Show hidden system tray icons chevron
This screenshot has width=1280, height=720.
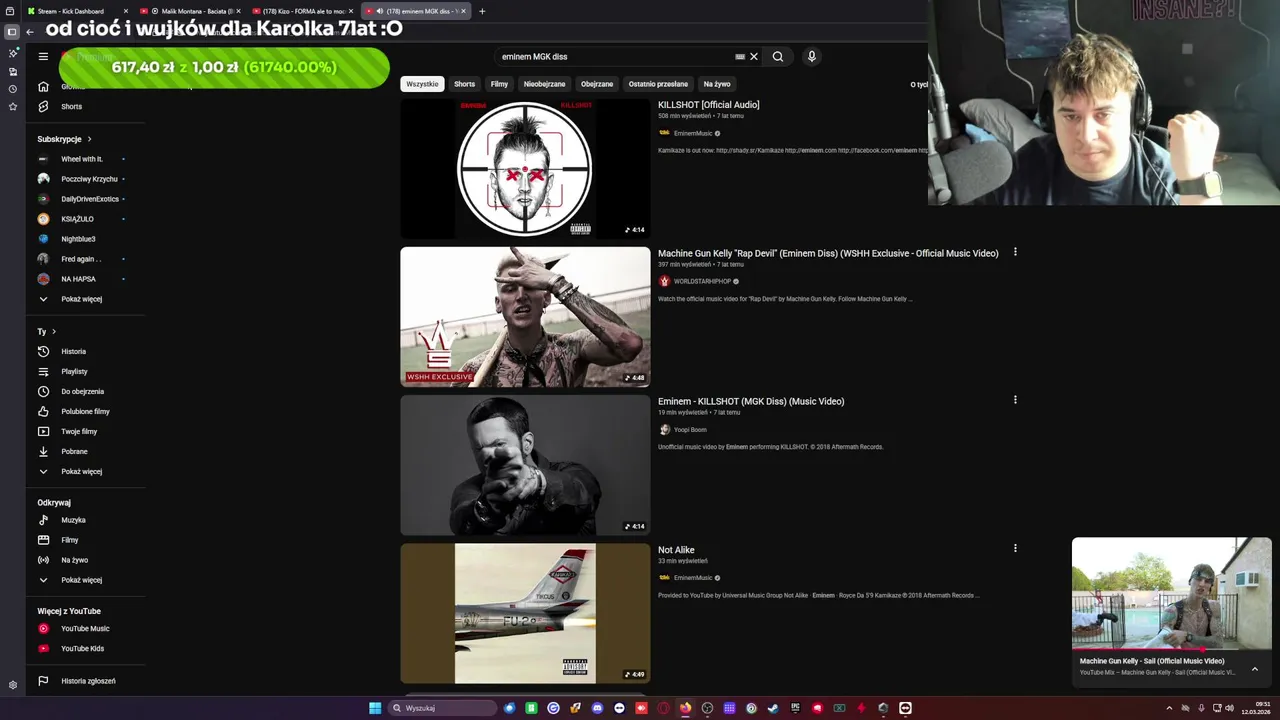1169,708
